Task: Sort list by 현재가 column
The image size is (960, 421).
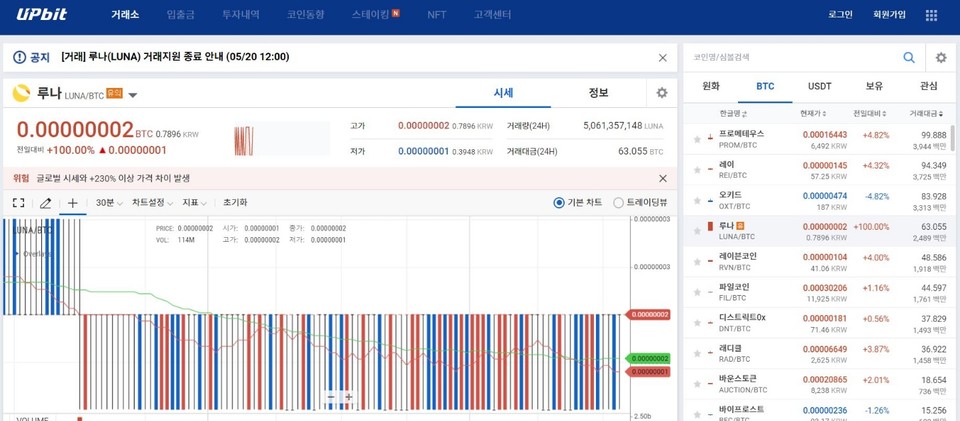Action: click(x=813, y=114)
